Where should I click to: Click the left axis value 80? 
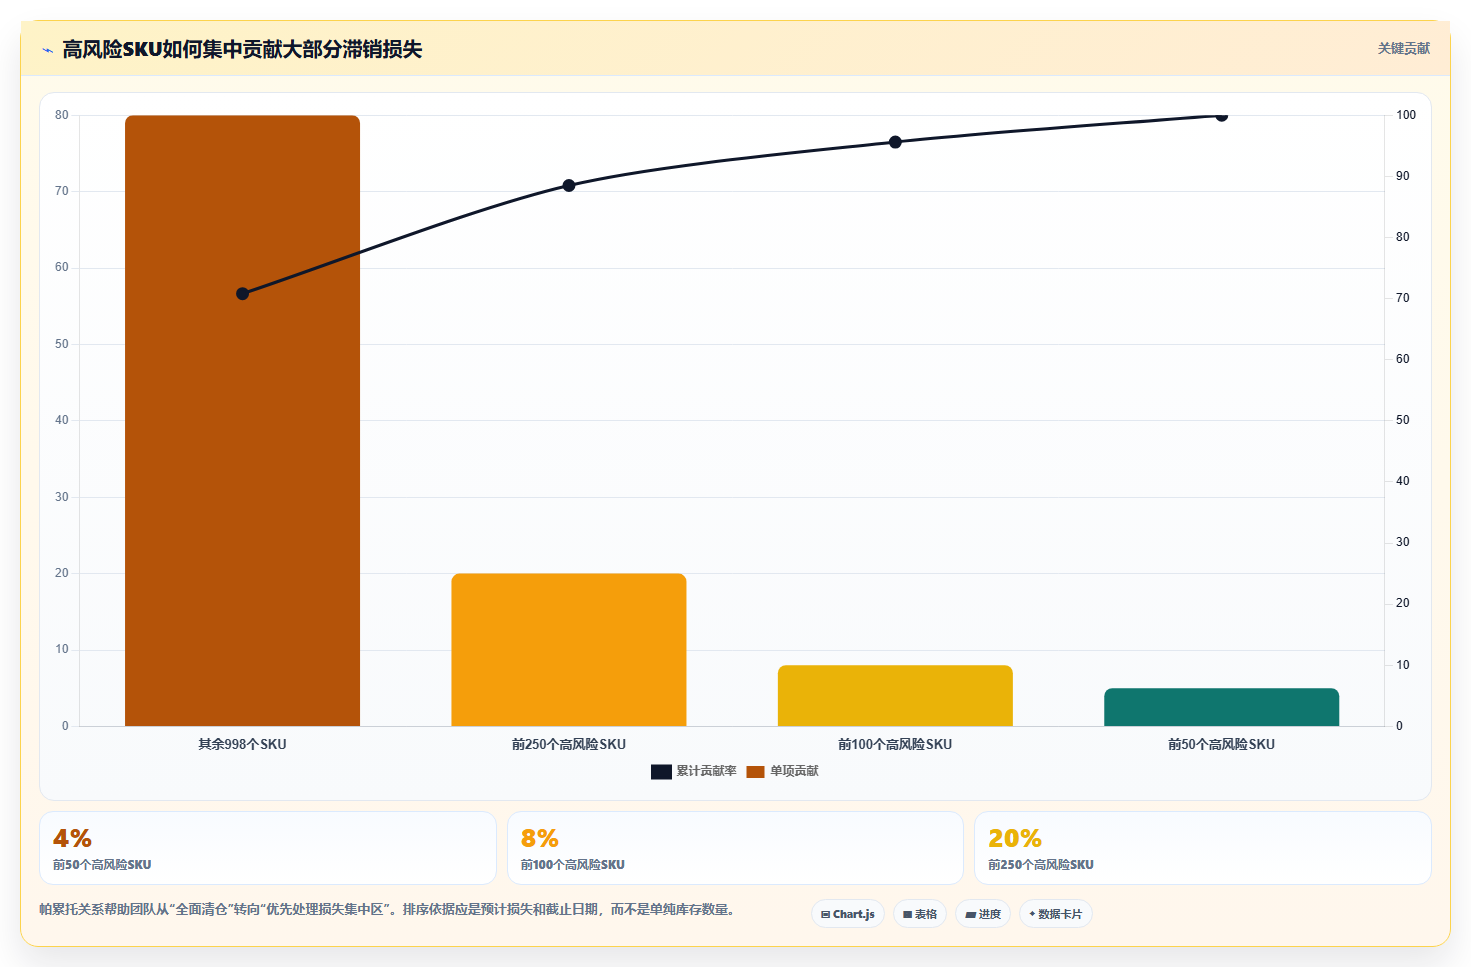(x=62, y=115)
